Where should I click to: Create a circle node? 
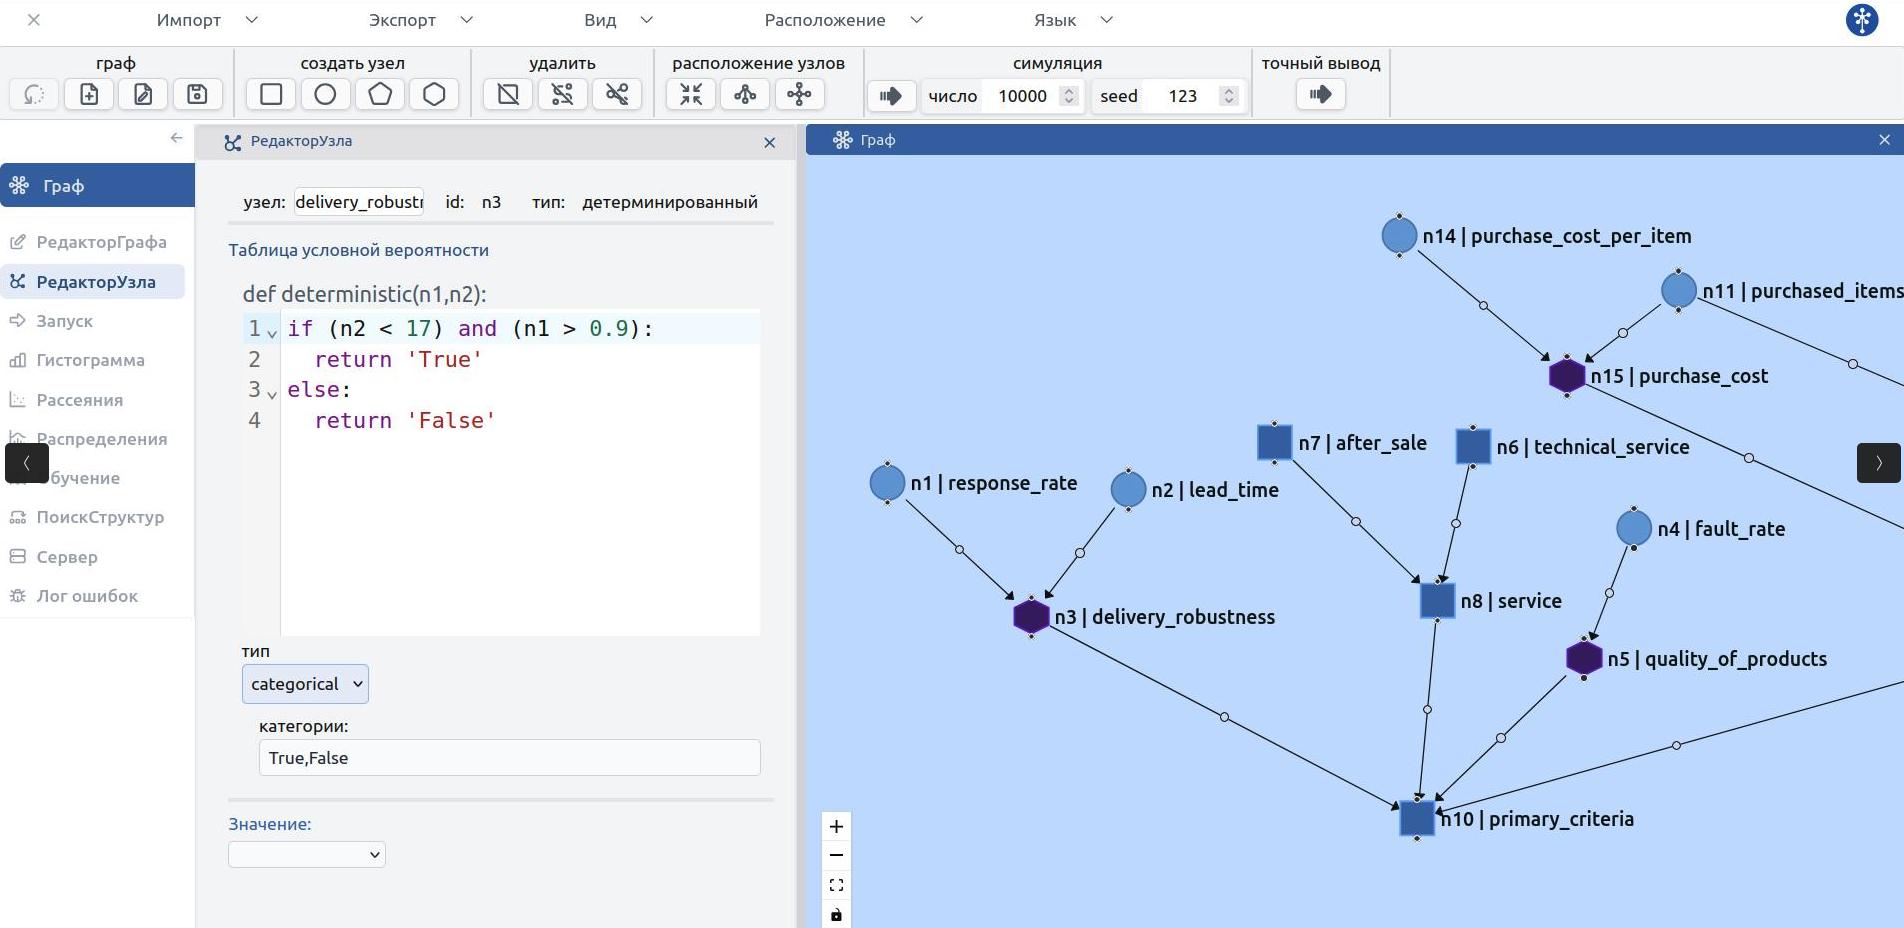point(325,95)
